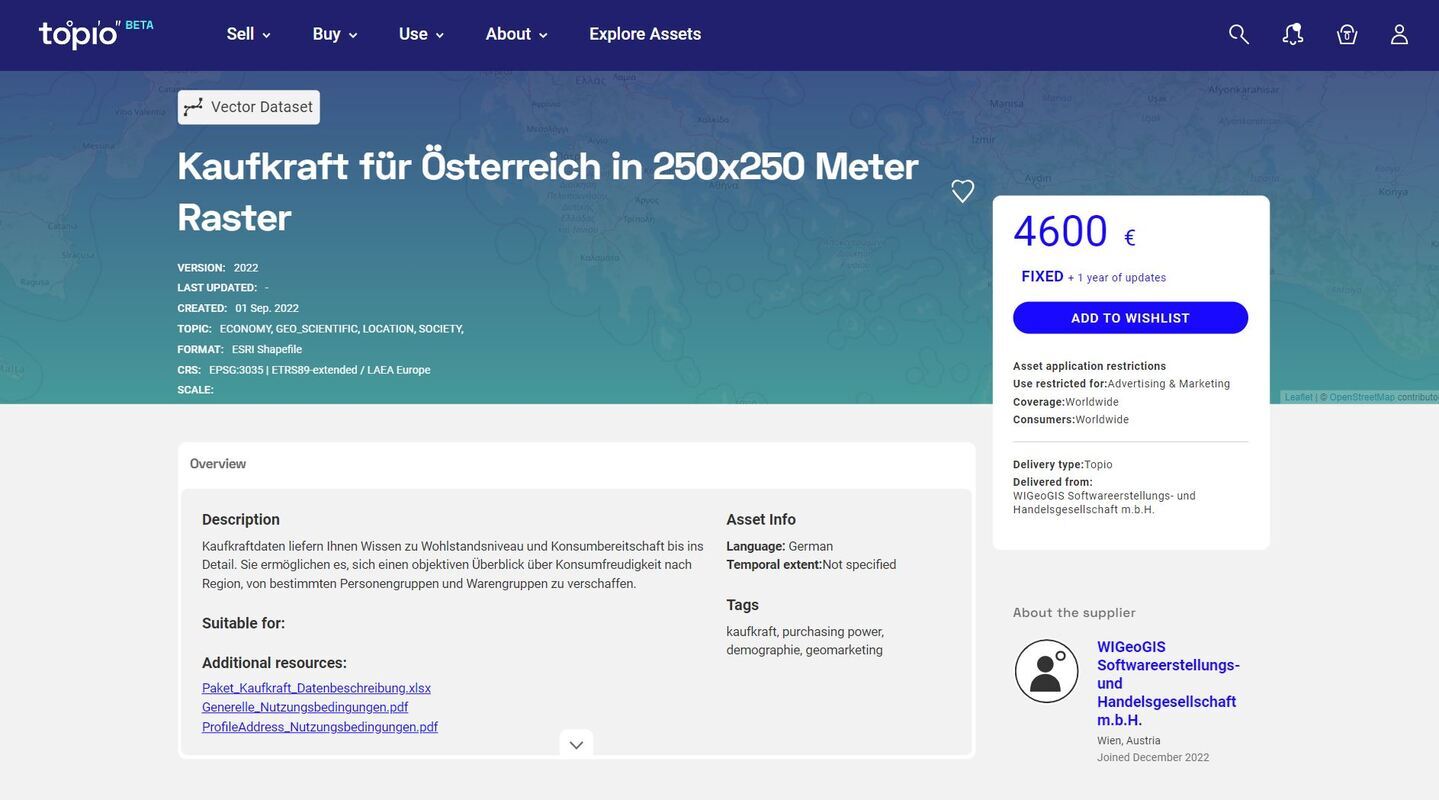Open Paket_Kaufkraft_Datenbeschreibung.xlsx file link

(316, 688)
